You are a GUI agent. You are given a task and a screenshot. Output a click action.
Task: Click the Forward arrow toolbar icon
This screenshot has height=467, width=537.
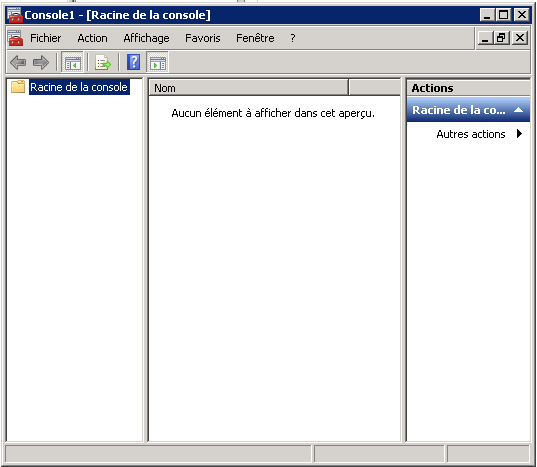pos(41,62)
